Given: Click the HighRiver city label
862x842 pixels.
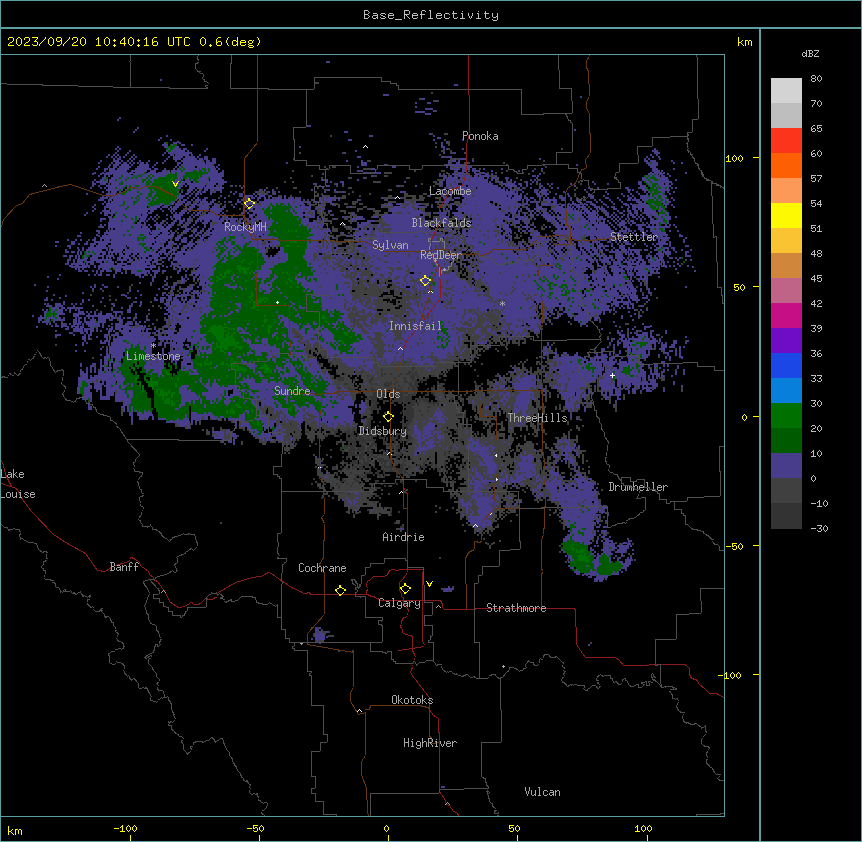Looking at the screenshot, I should point(430,743).
